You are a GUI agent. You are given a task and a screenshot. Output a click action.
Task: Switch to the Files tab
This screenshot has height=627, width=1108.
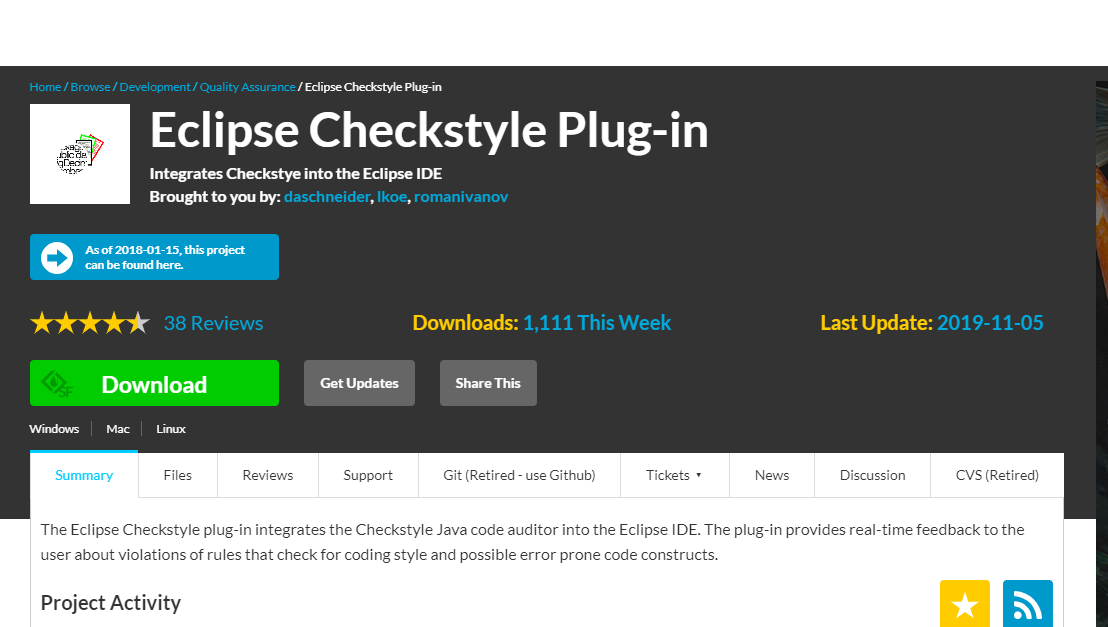coord(177,475)
